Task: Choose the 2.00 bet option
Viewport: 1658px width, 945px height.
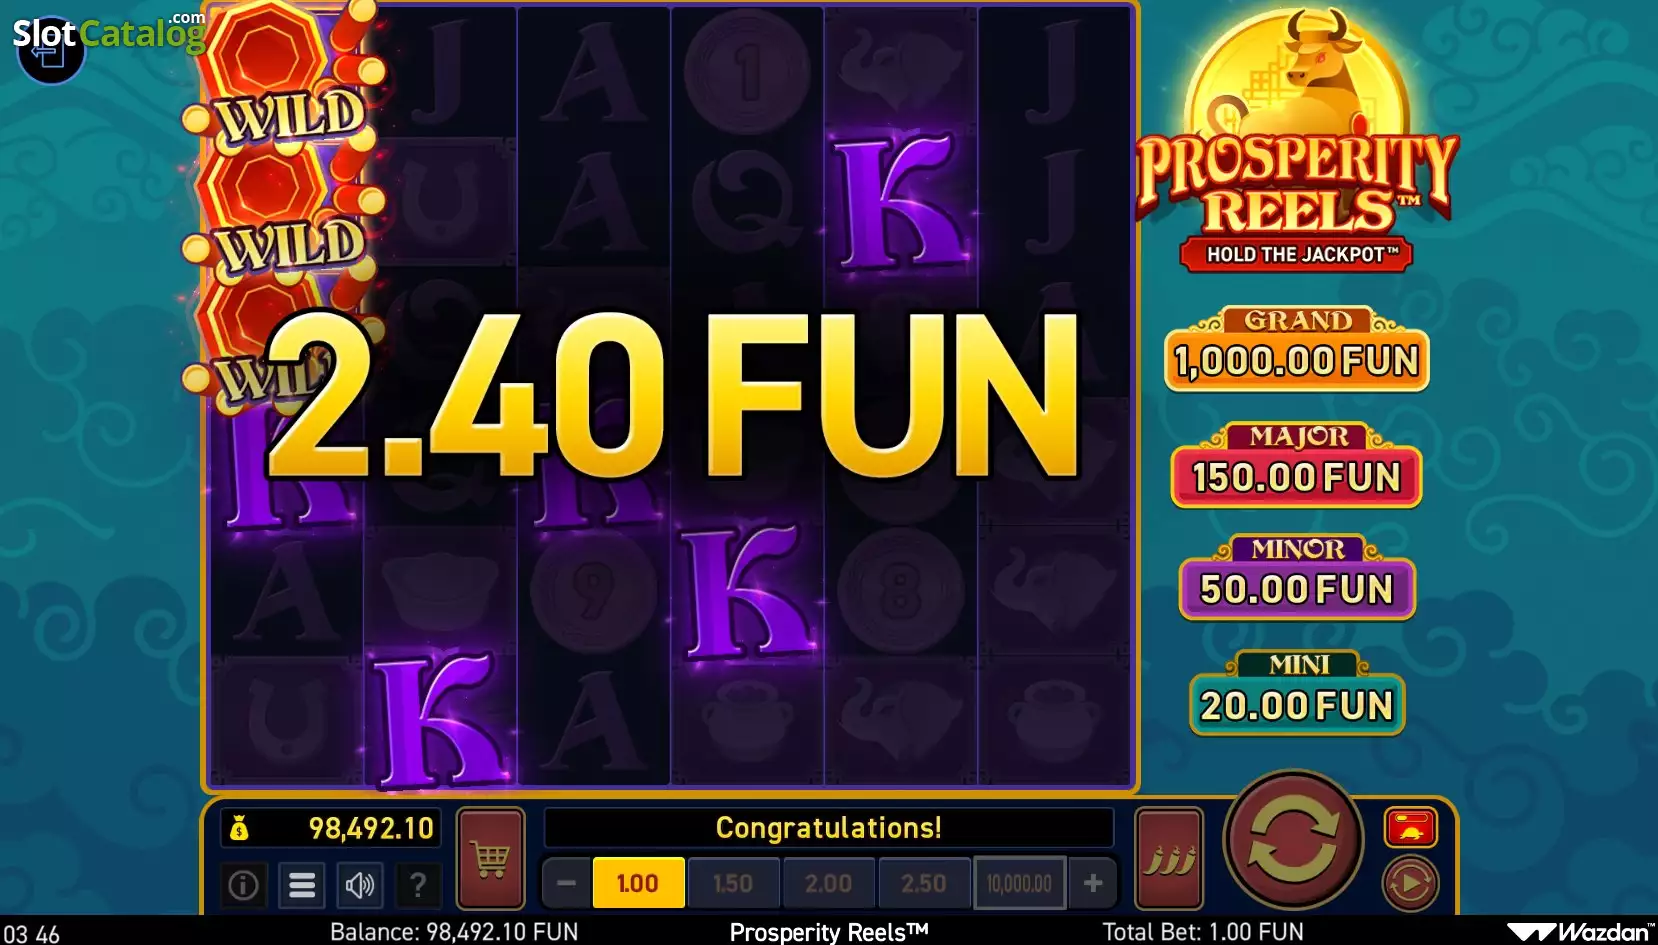Action: tap(829, 883)
